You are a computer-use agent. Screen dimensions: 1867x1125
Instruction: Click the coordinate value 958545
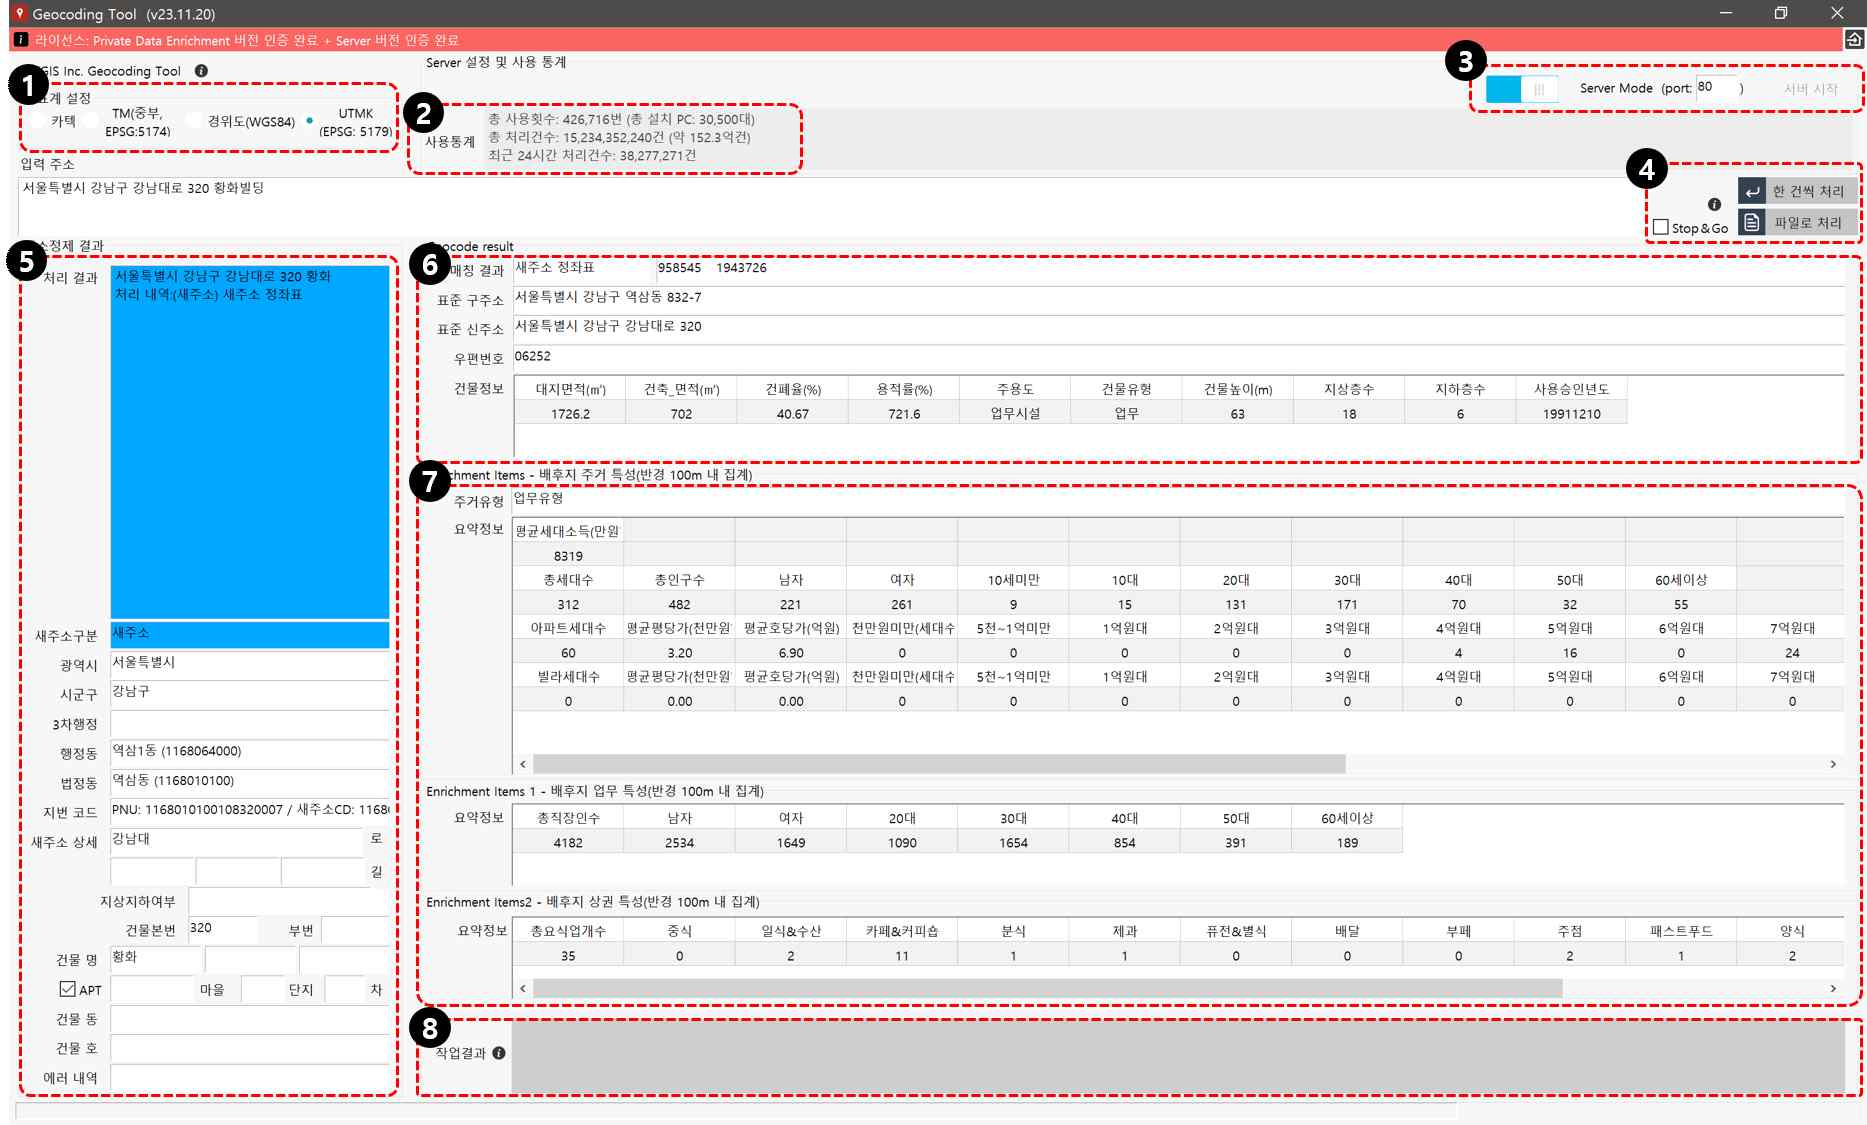point(679,268)
